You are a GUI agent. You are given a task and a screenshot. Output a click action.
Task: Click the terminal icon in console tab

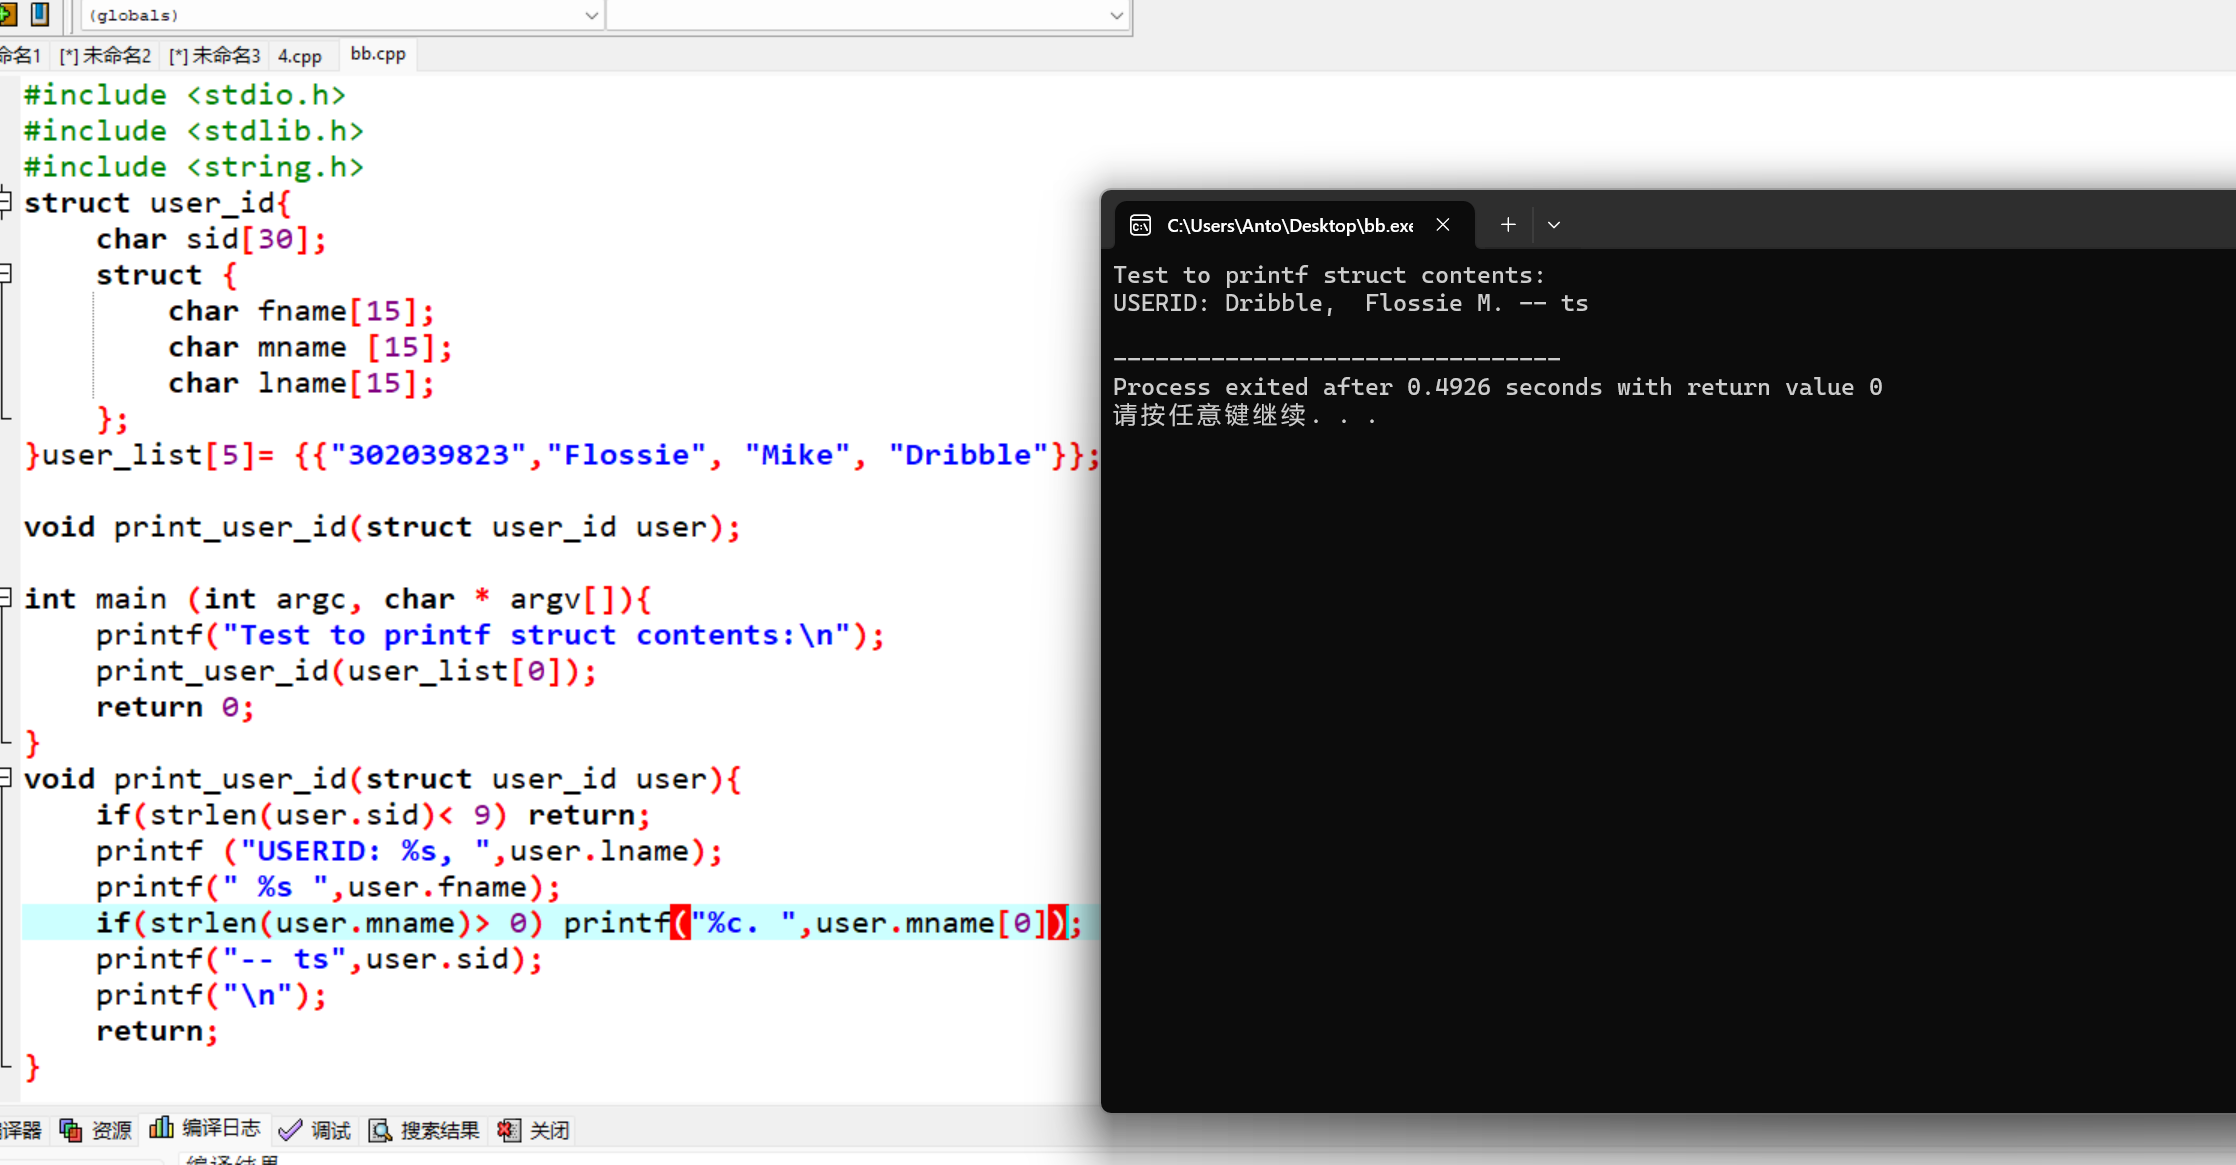tap(1140, 225)
